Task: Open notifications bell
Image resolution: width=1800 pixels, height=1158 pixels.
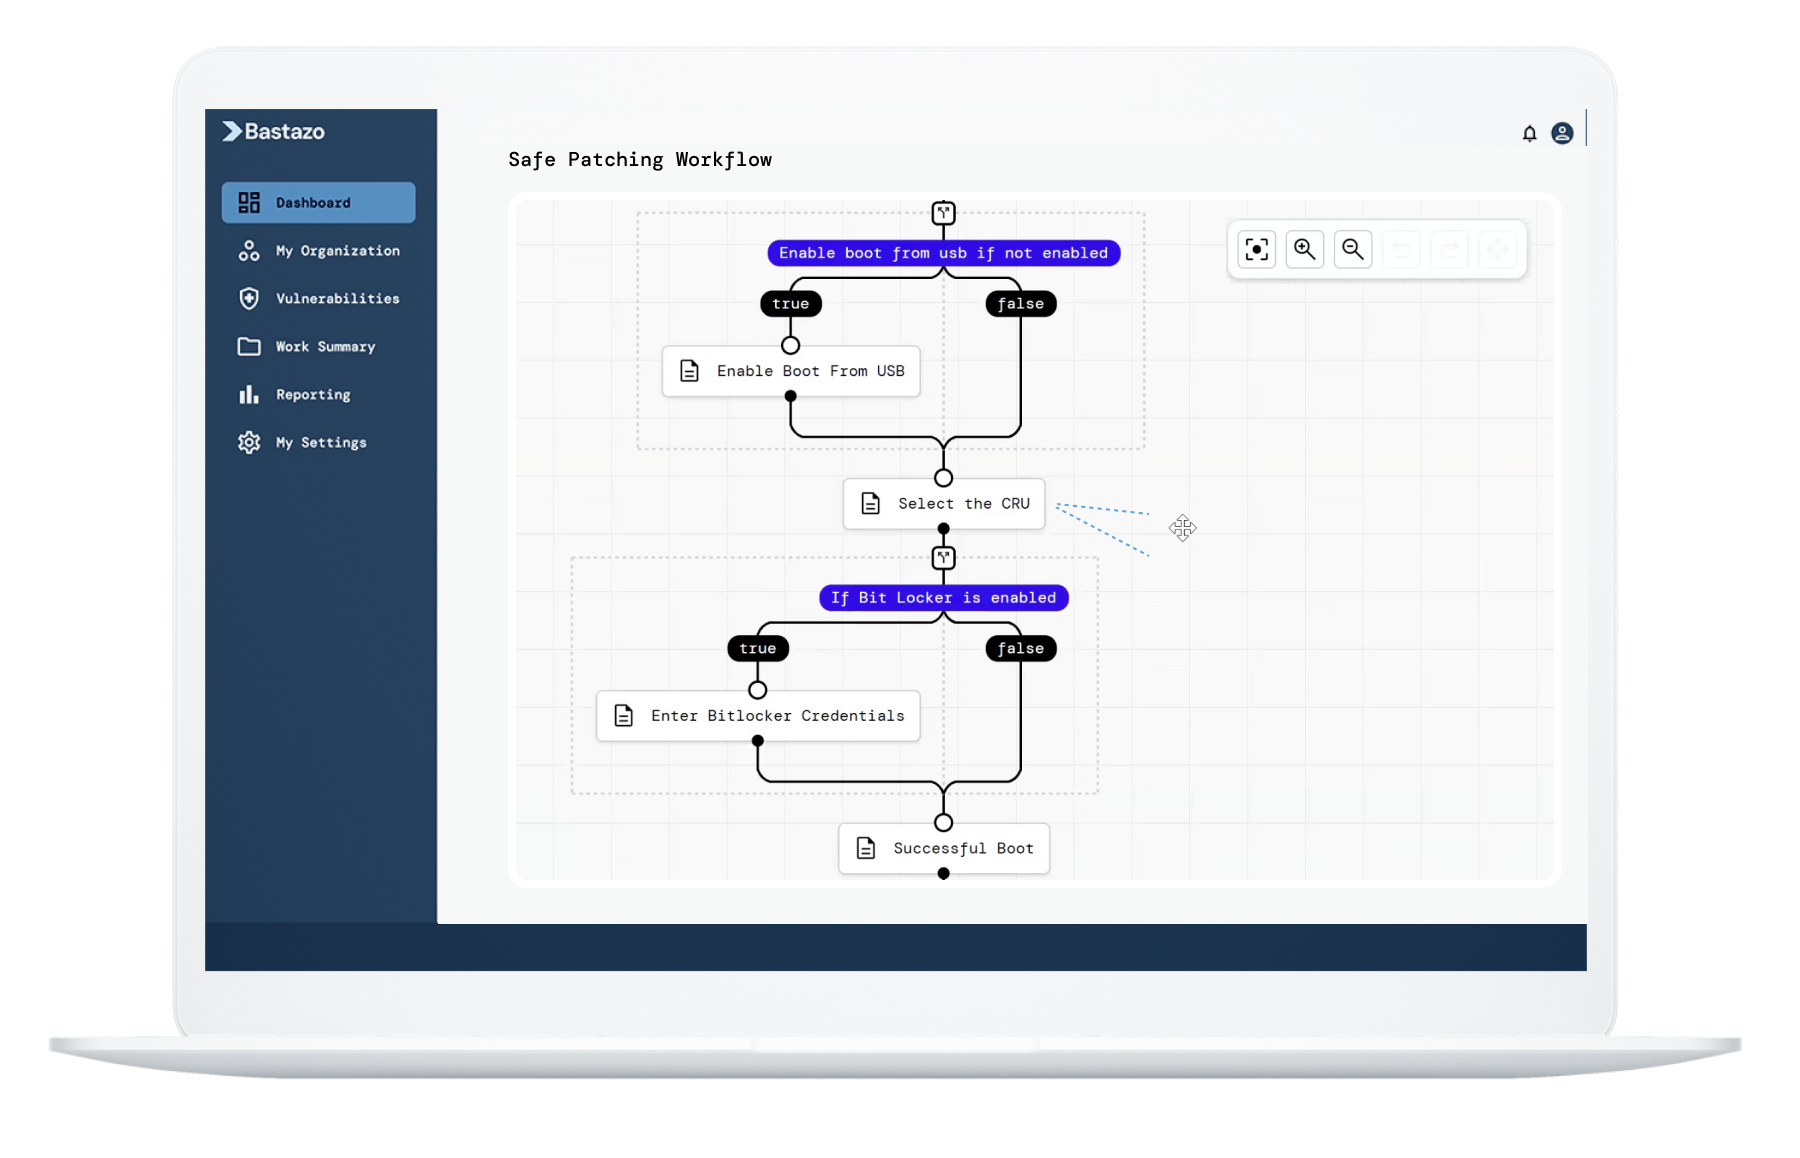Action: click(1529, 133)
